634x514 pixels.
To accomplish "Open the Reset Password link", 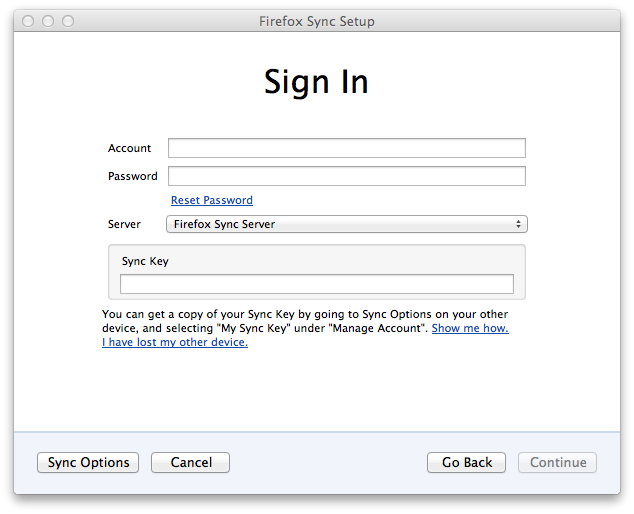I will pos(211,200).
